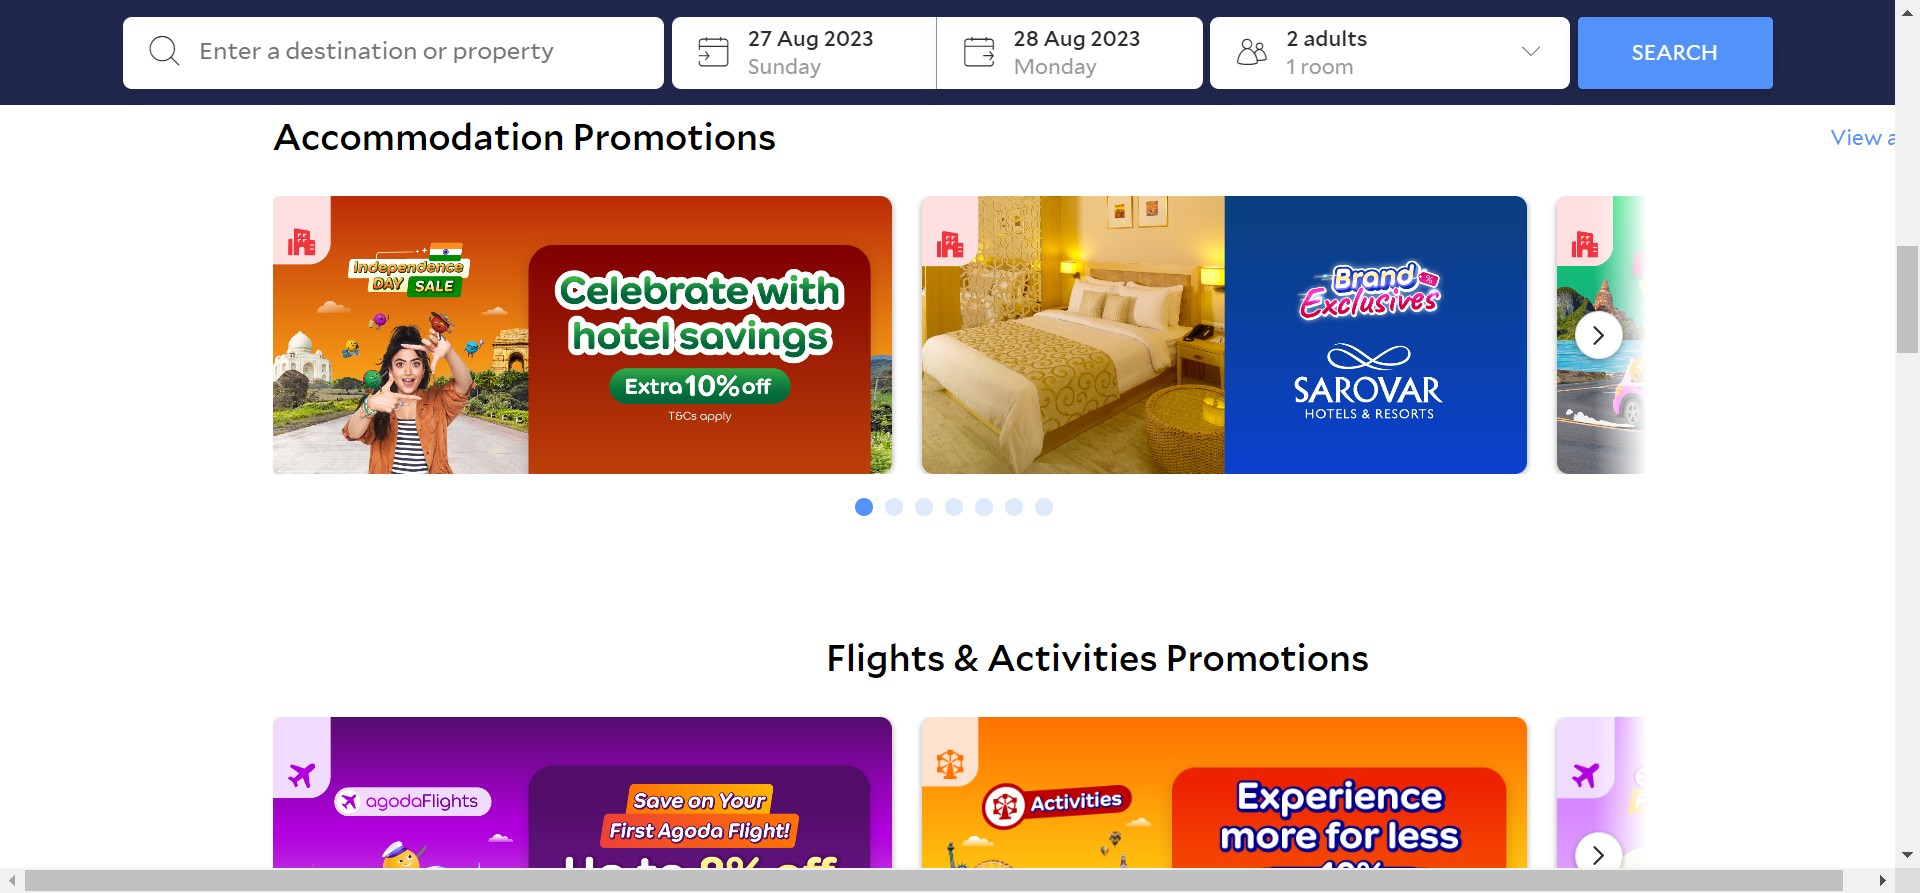The height and width of the screenshot is (893, 1920).
Task: Select the first carousel pagination dot
Action: pyautogui.click(x=864, y=507)
